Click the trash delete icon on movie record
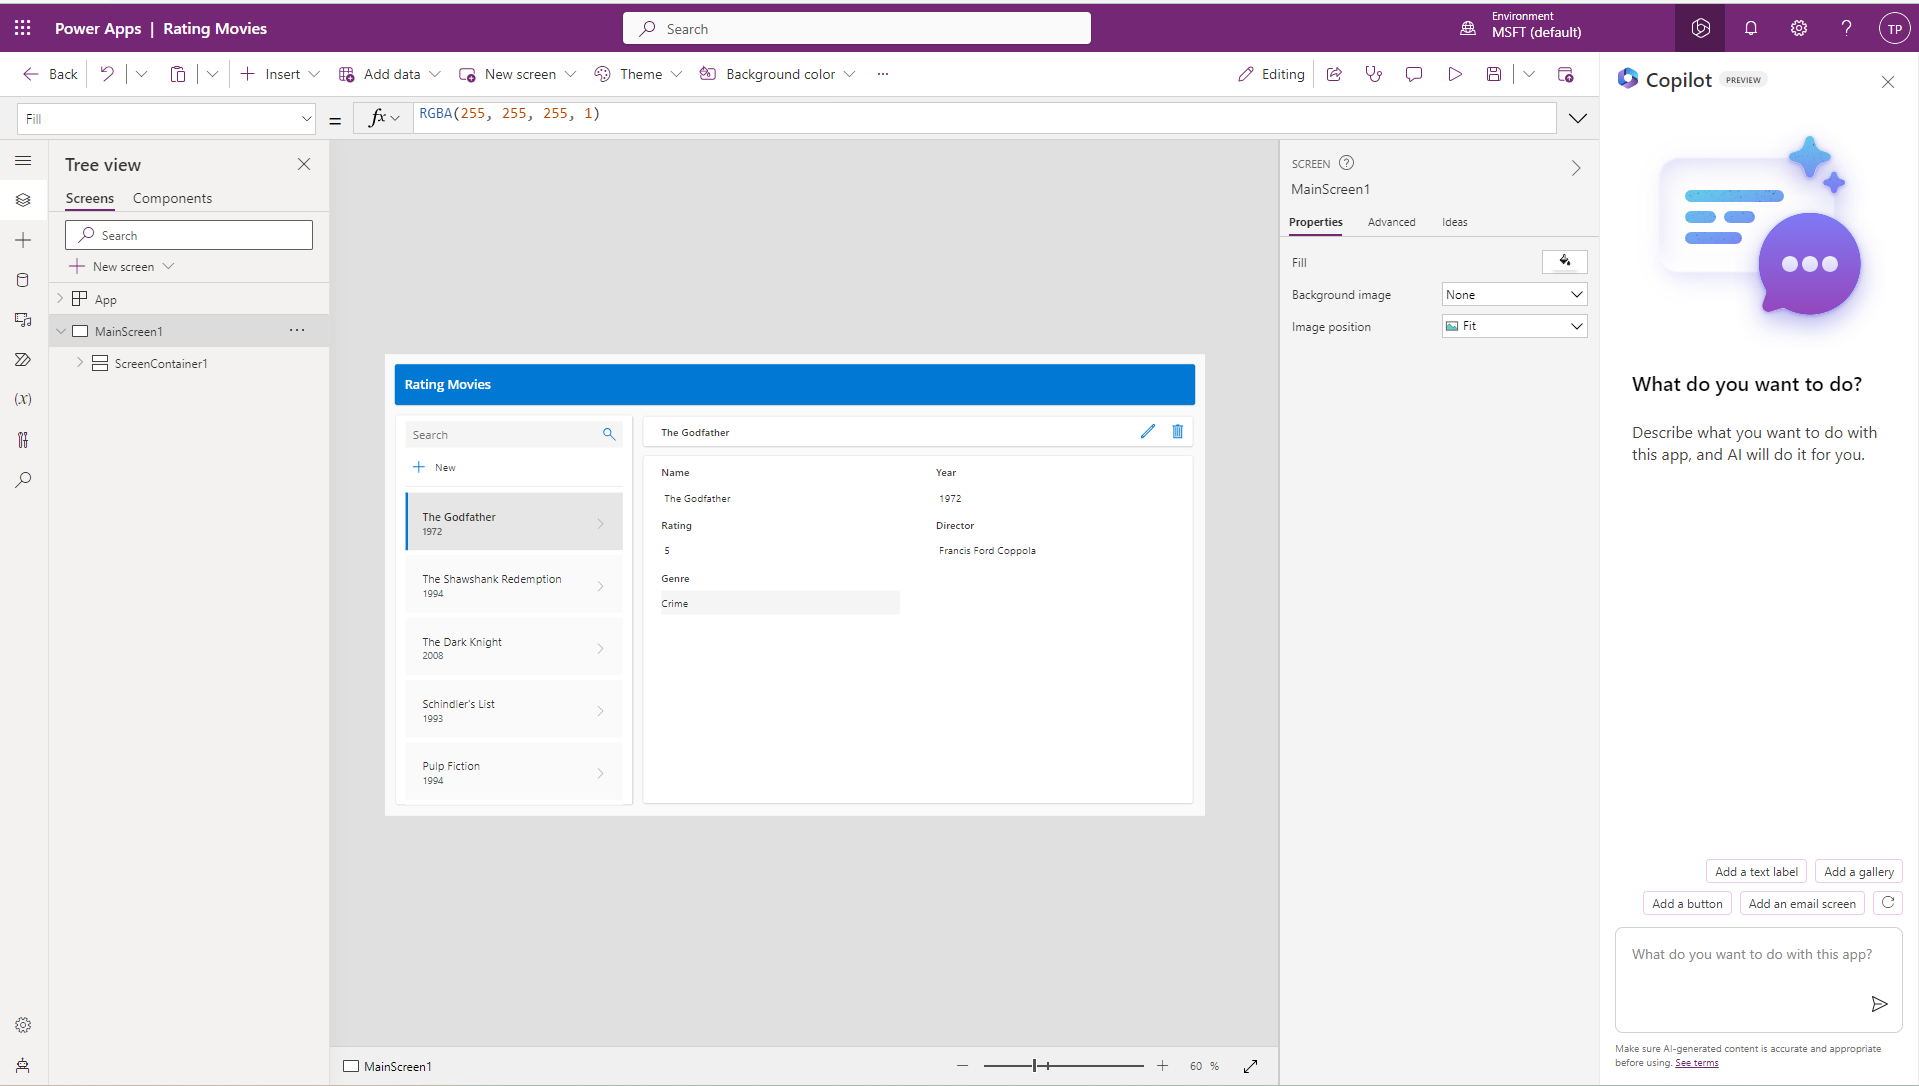This screenshot has width=1919, height=1086. pyautogui.click(x=1177, y=431)
